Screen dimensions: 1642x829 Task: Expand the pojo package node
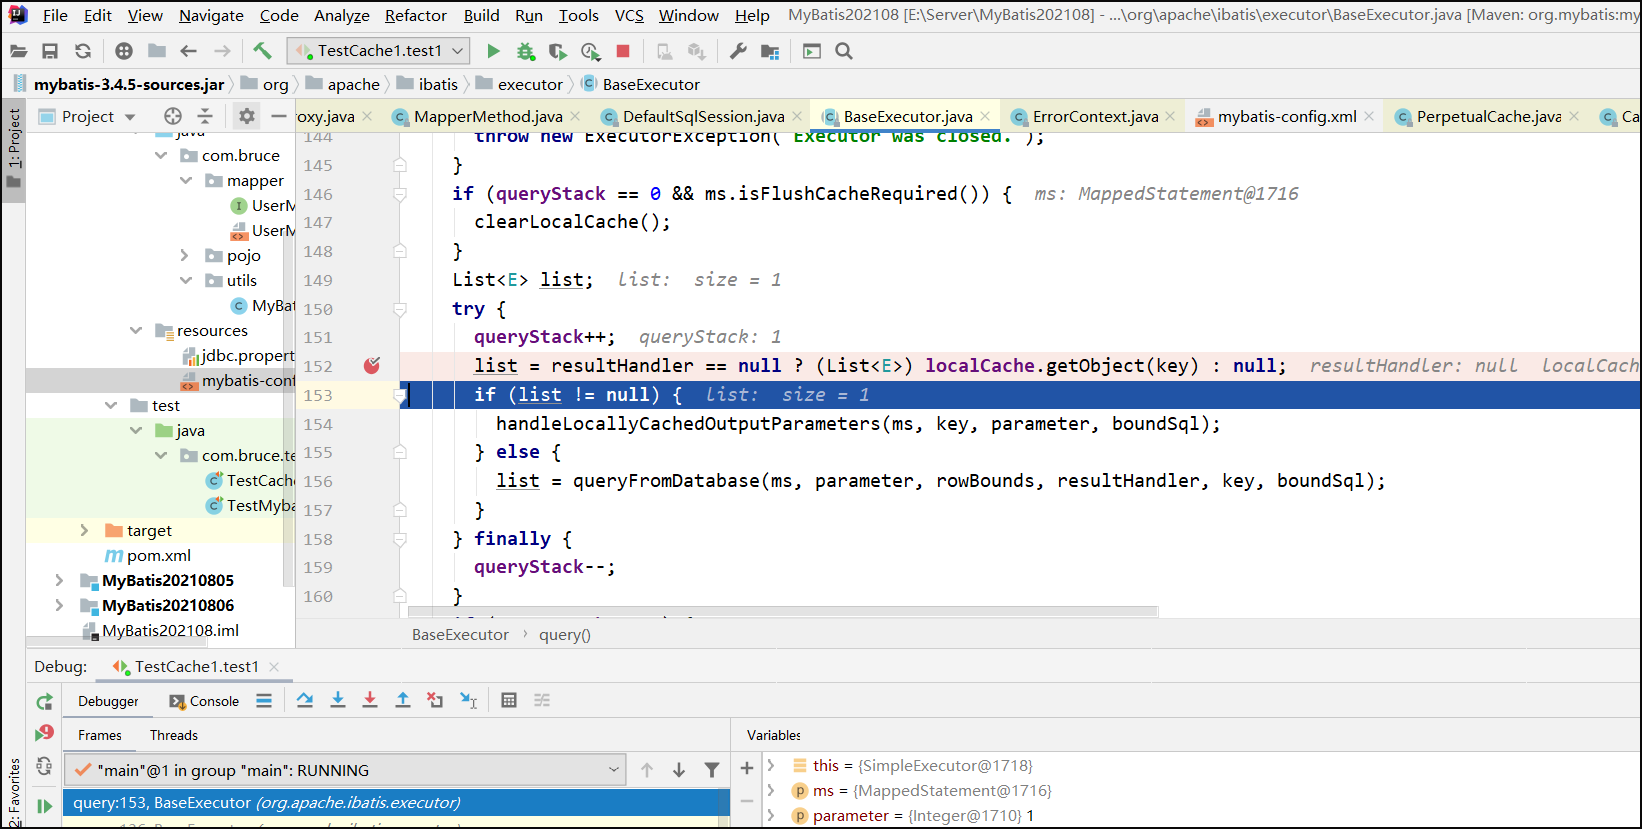coord(185,255)
